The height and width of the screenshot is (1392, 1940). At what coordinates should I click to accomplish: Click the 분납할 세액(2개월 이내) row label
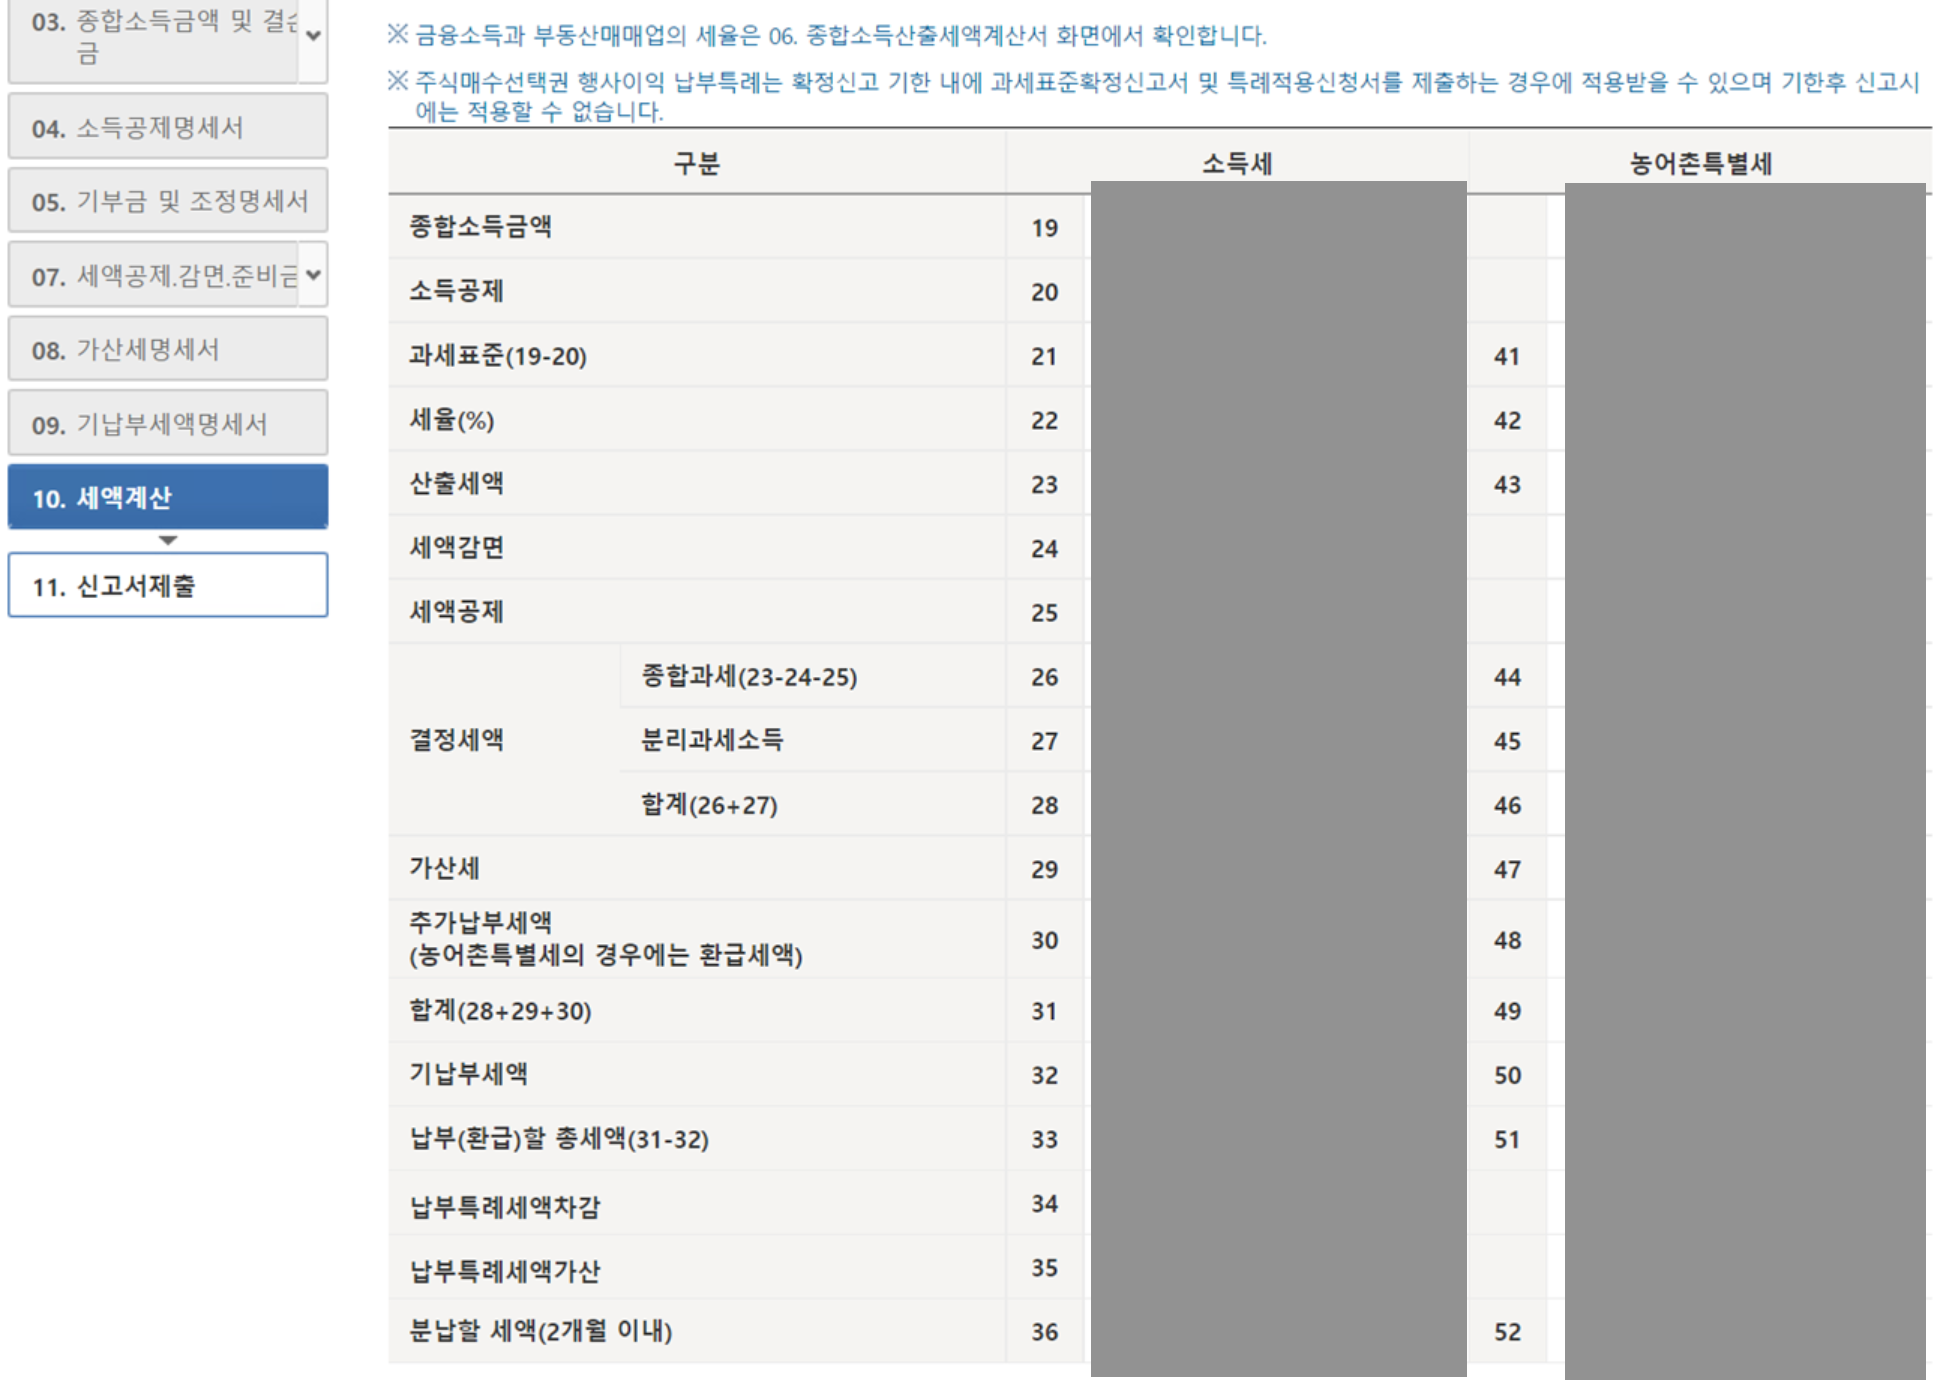[x=540, y=1331]
